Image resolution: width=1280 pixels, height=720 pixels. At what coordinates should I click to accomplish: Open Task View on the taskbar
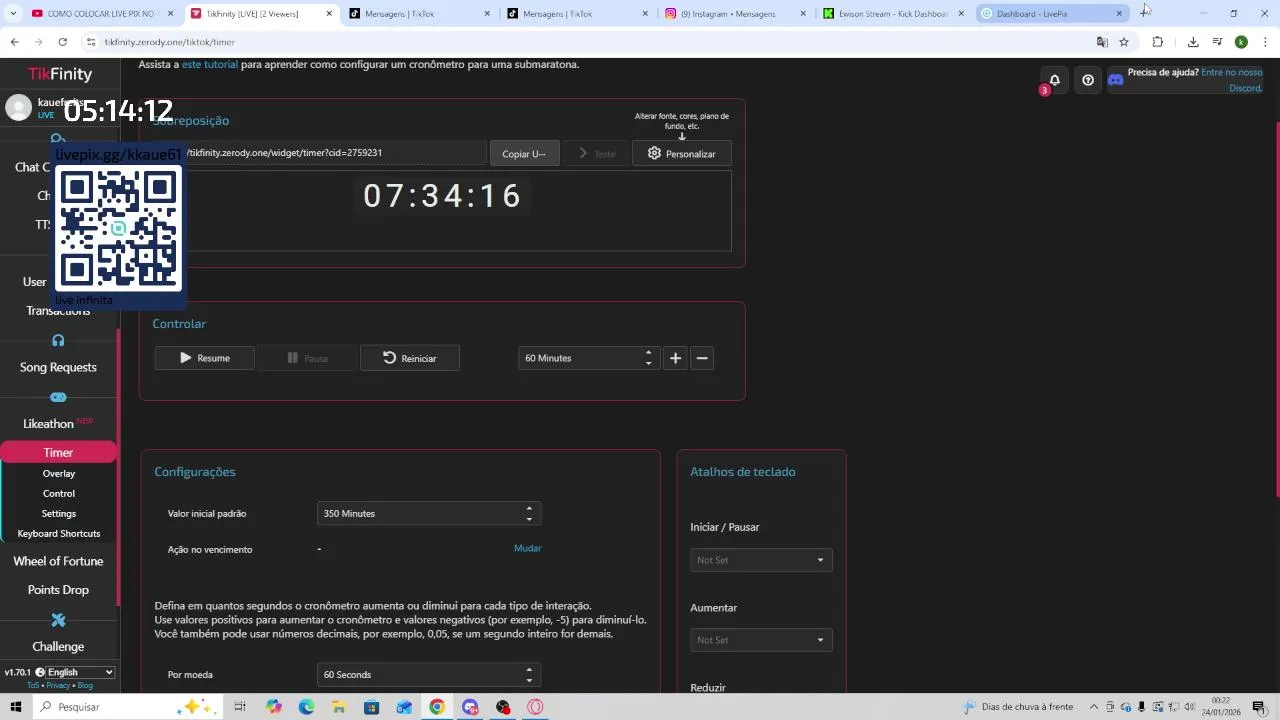[x=240, y=707]
